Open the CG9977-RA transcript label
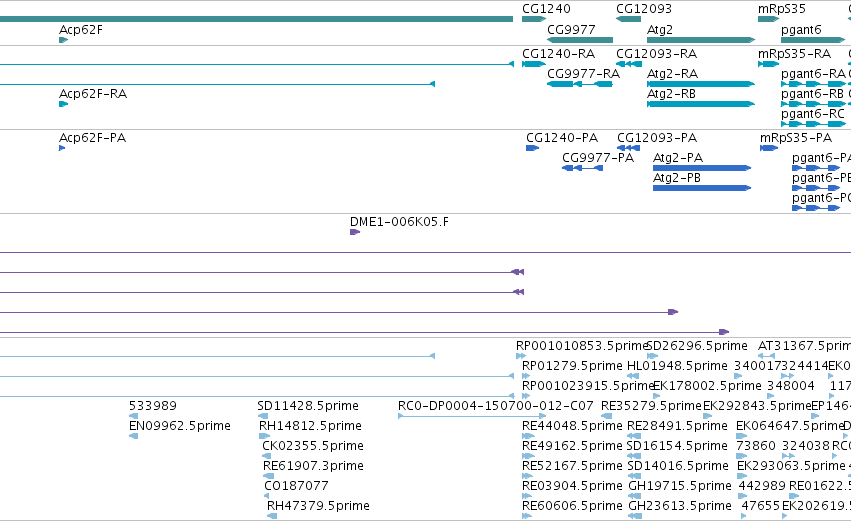 [x=583, y=74]
